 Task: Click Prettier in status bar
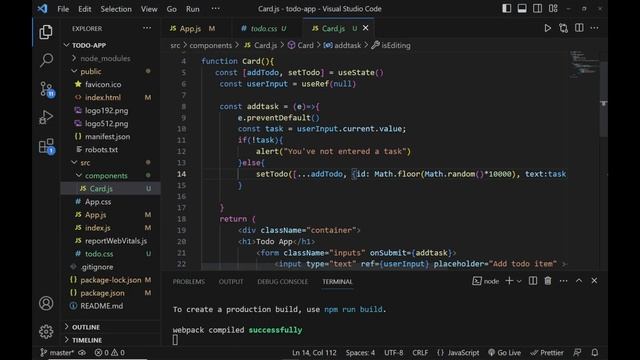point(547,353)
